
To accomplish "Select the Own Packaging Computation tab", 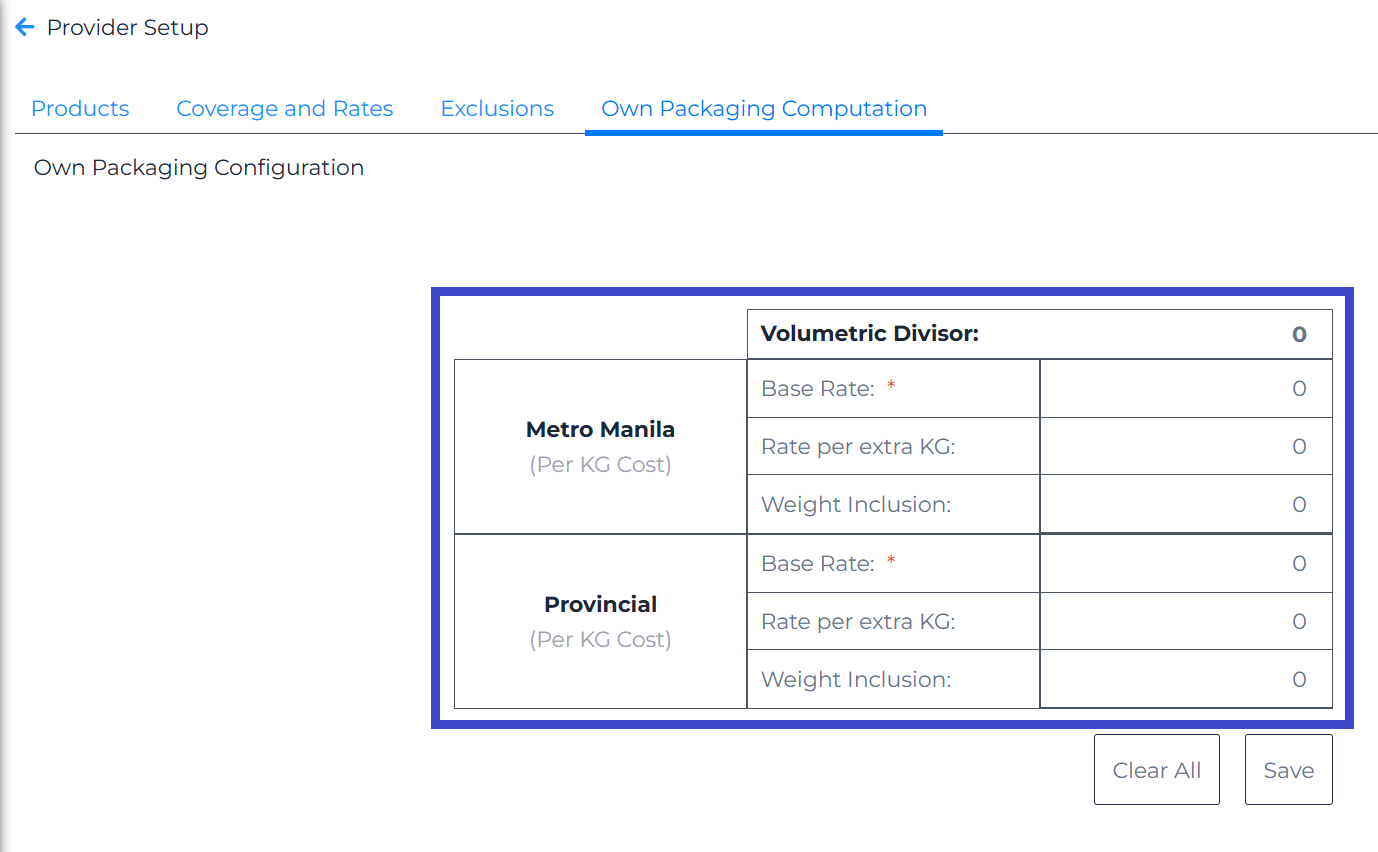I will point(764,109).
